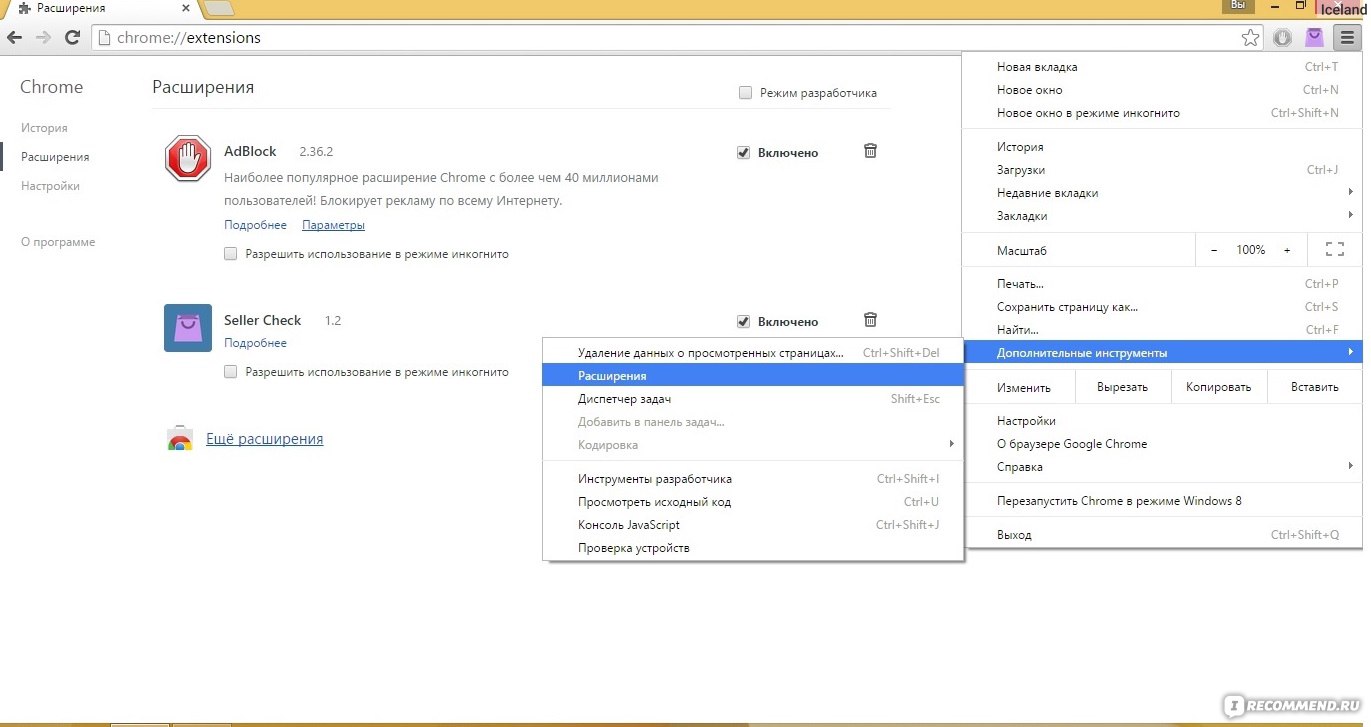Open AdBlock Параметры link
Viewport: 1371px width, 727px height.
333,225
